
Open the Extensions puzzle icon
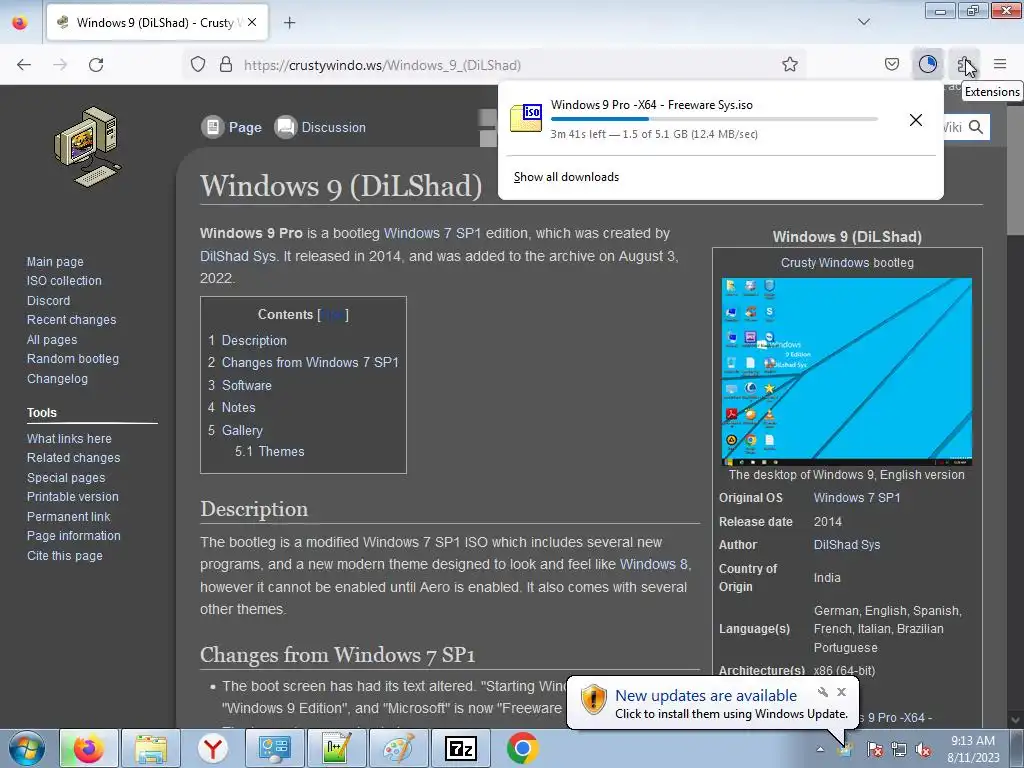[x=964, y=64]
